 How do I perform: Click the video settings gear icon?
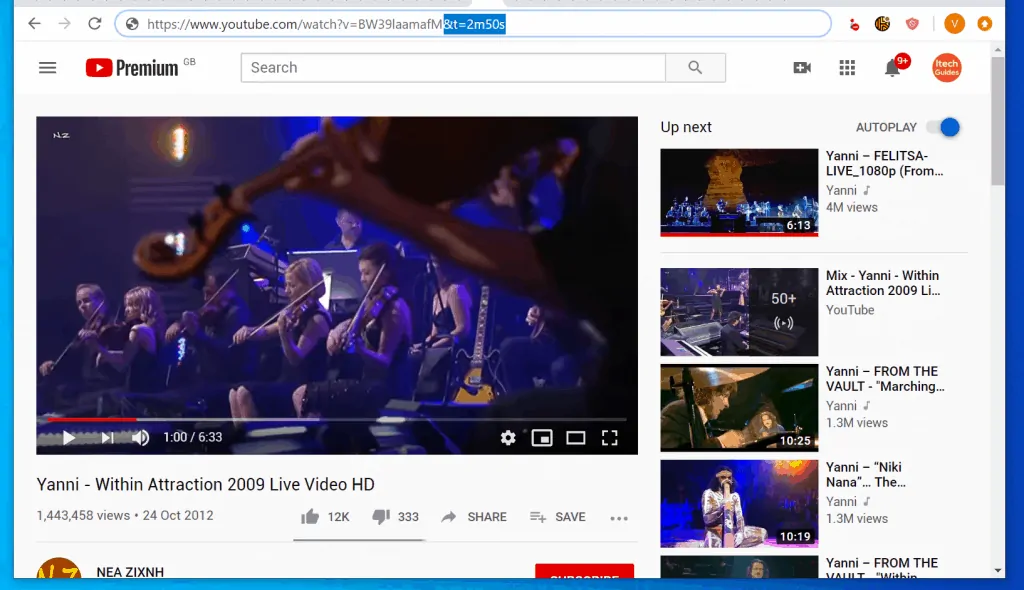[508, 438]
